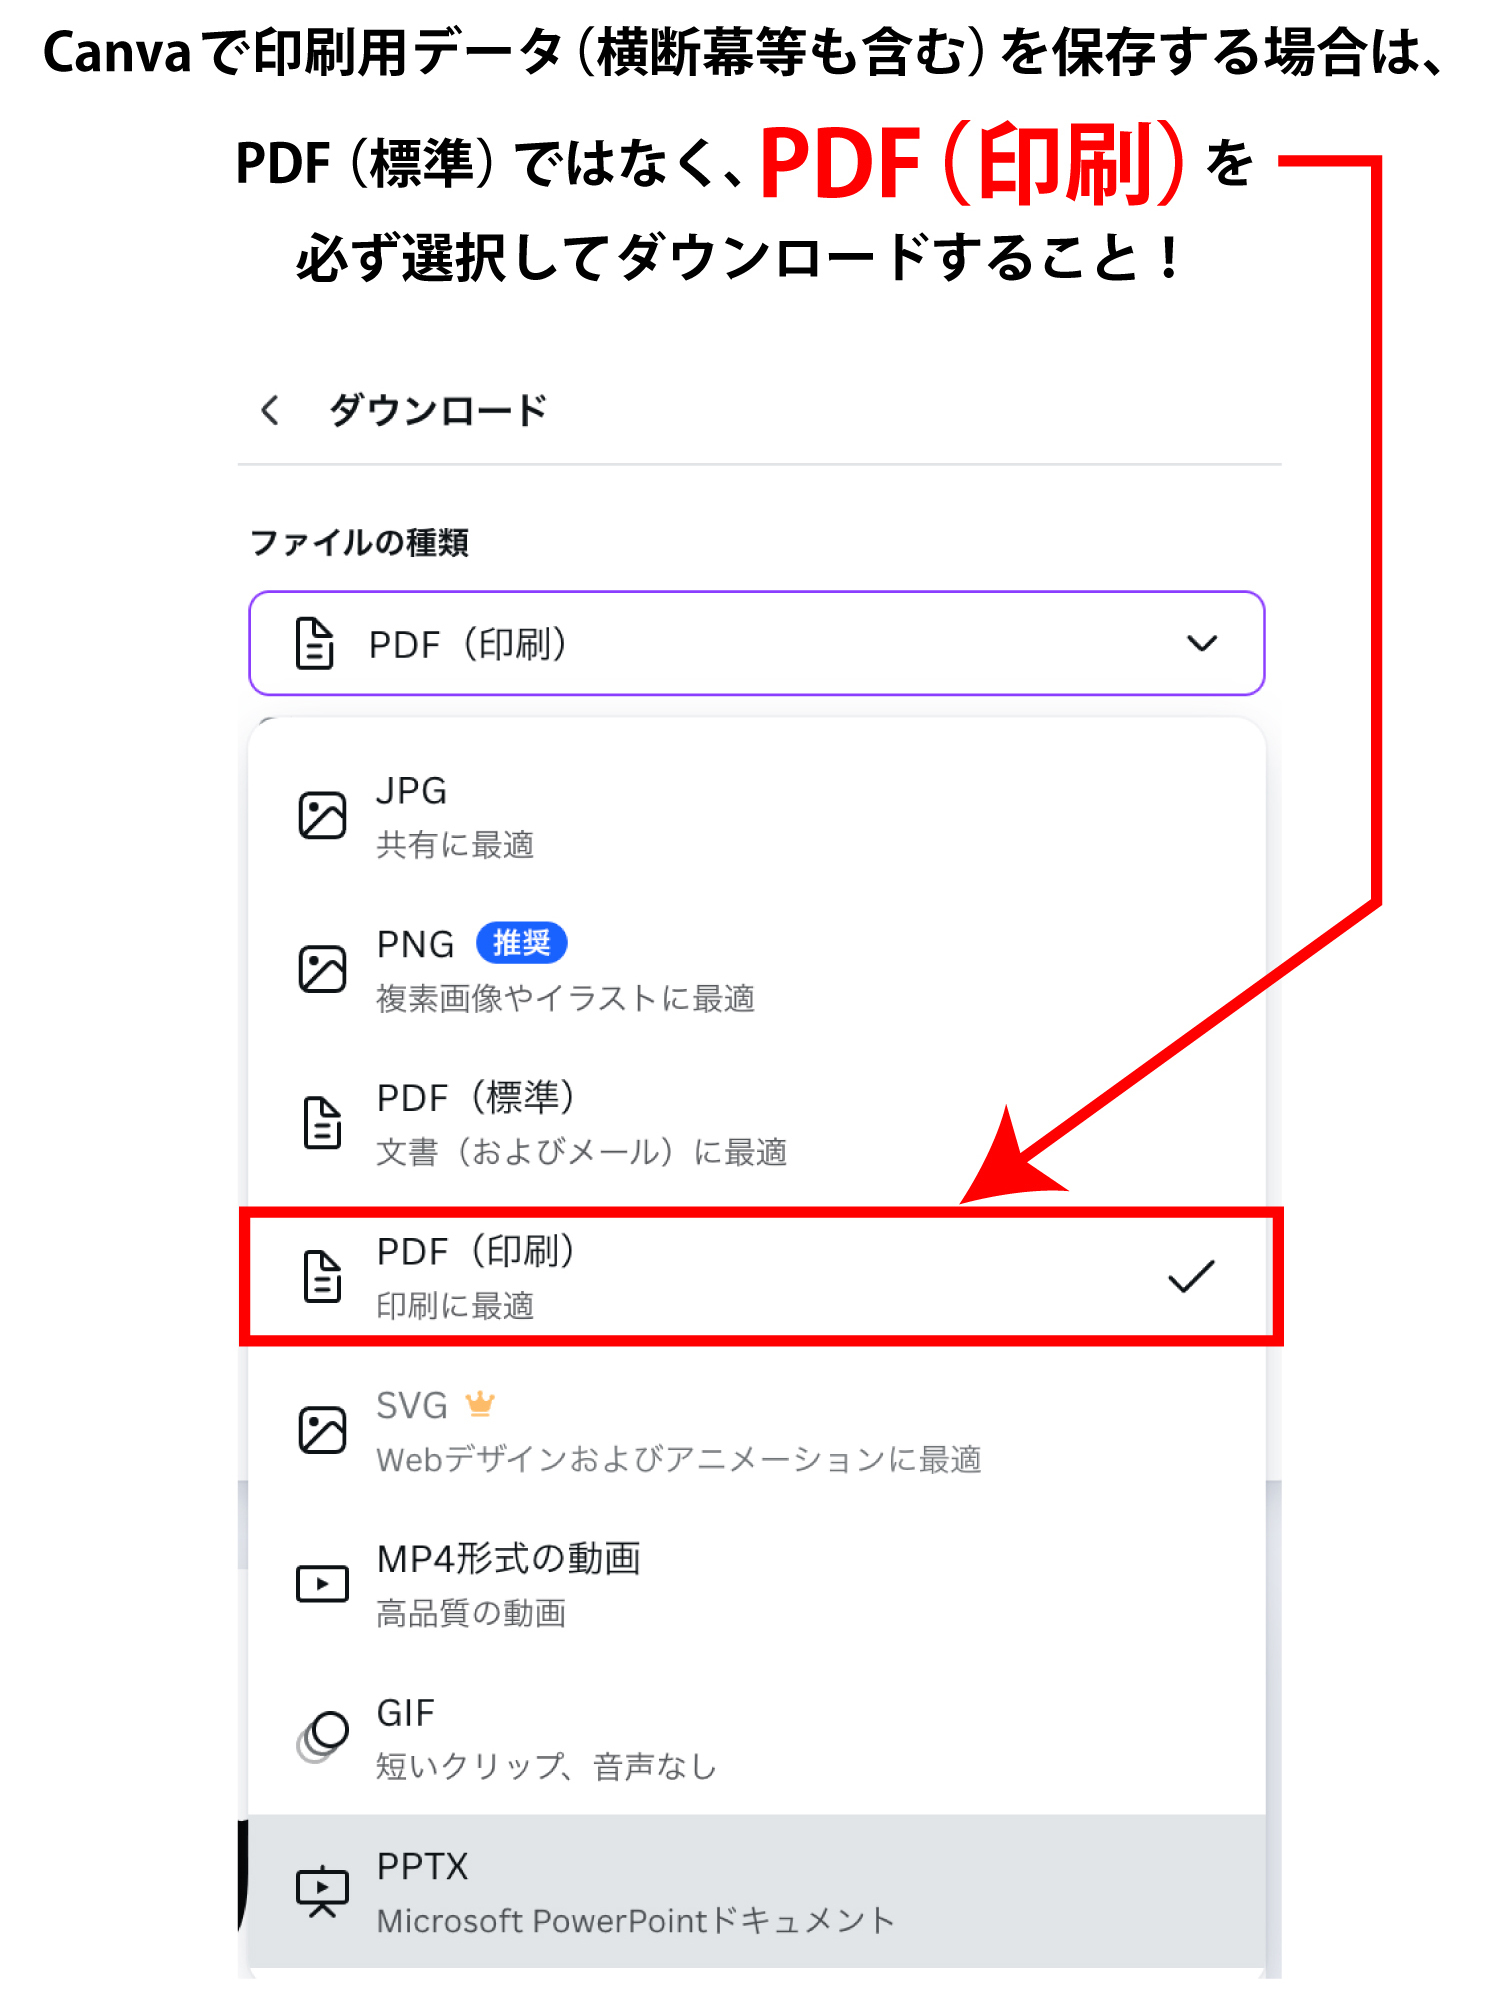The height and width of the screenshot is (1996, 1500).
Task: Click the SVG image icon
Action: pyautogui.click(x=322, y=1430)
